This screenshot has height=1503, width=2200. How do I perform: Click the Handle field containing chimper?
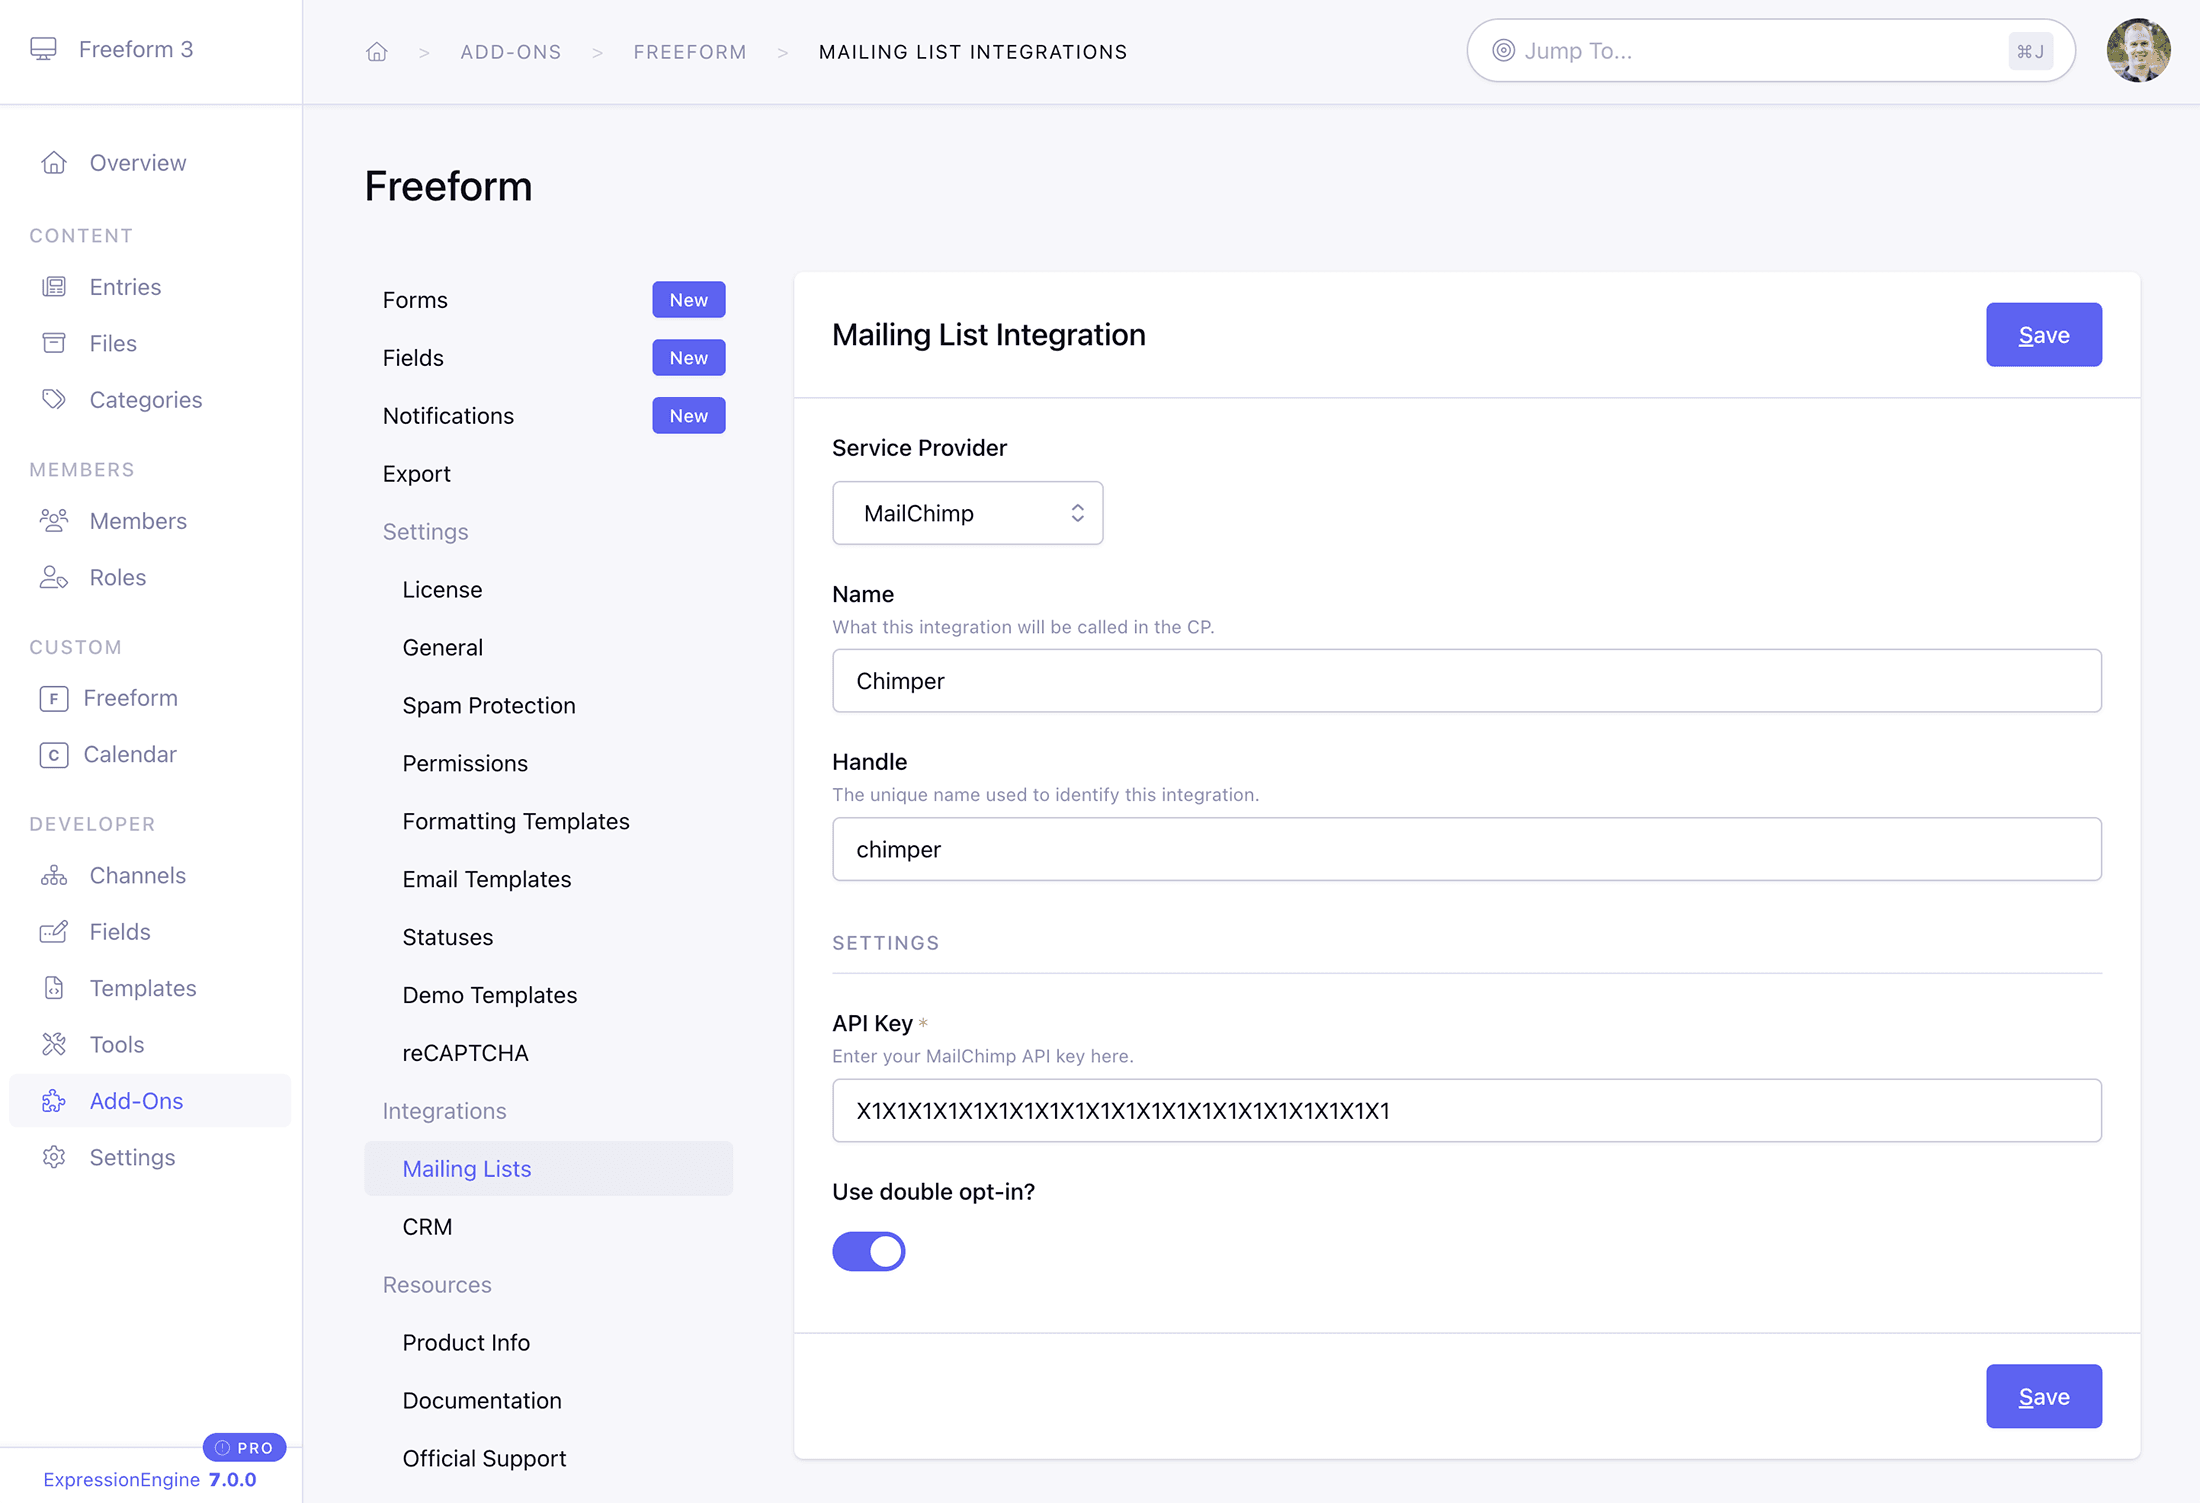(x=1466, y=849)
